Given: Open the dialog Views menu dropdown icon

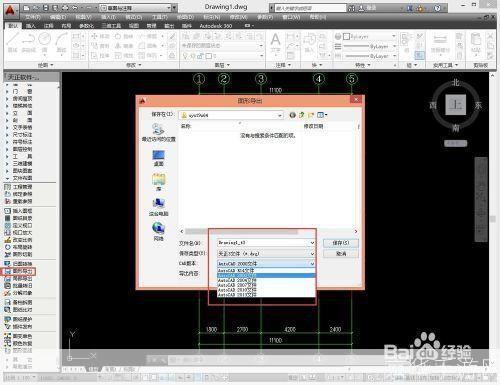Looking at the screenshot, I should (322, 115).
